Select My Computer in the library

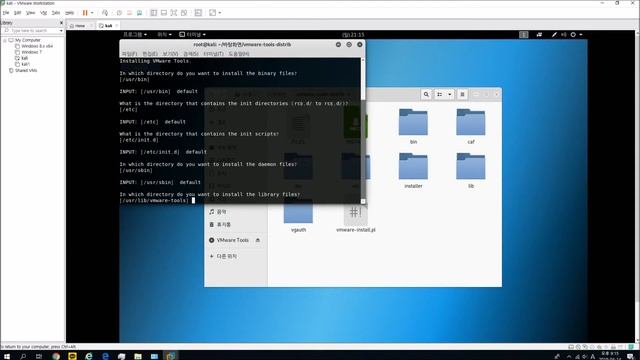point(28,40)
